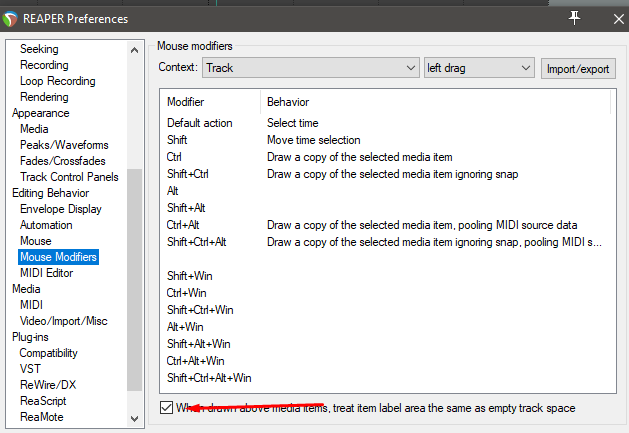Click the Import/export button
This screenshot has width=629, height=433.
(578, 69)
